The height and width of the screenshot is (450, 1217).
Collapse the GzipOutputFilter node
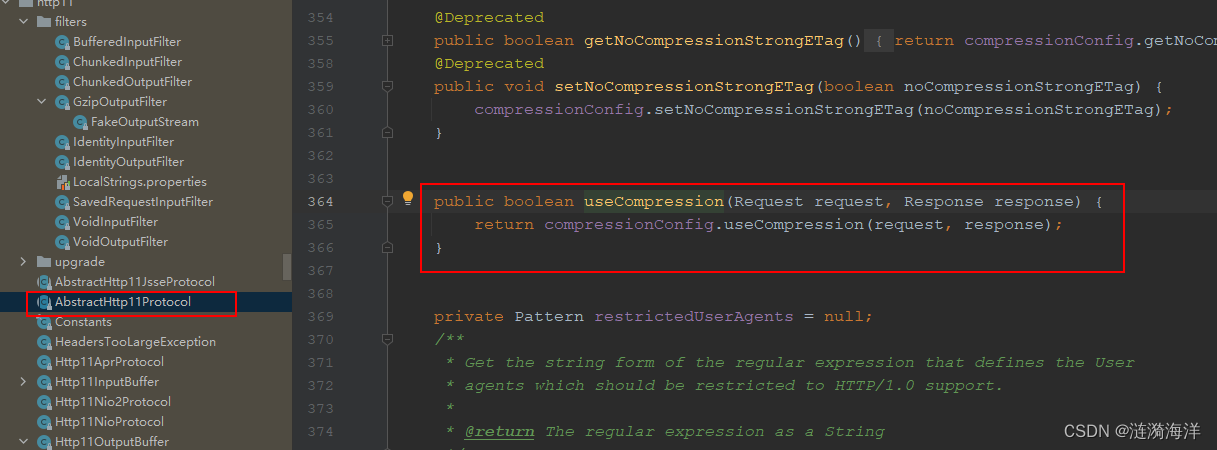point(42,102)
